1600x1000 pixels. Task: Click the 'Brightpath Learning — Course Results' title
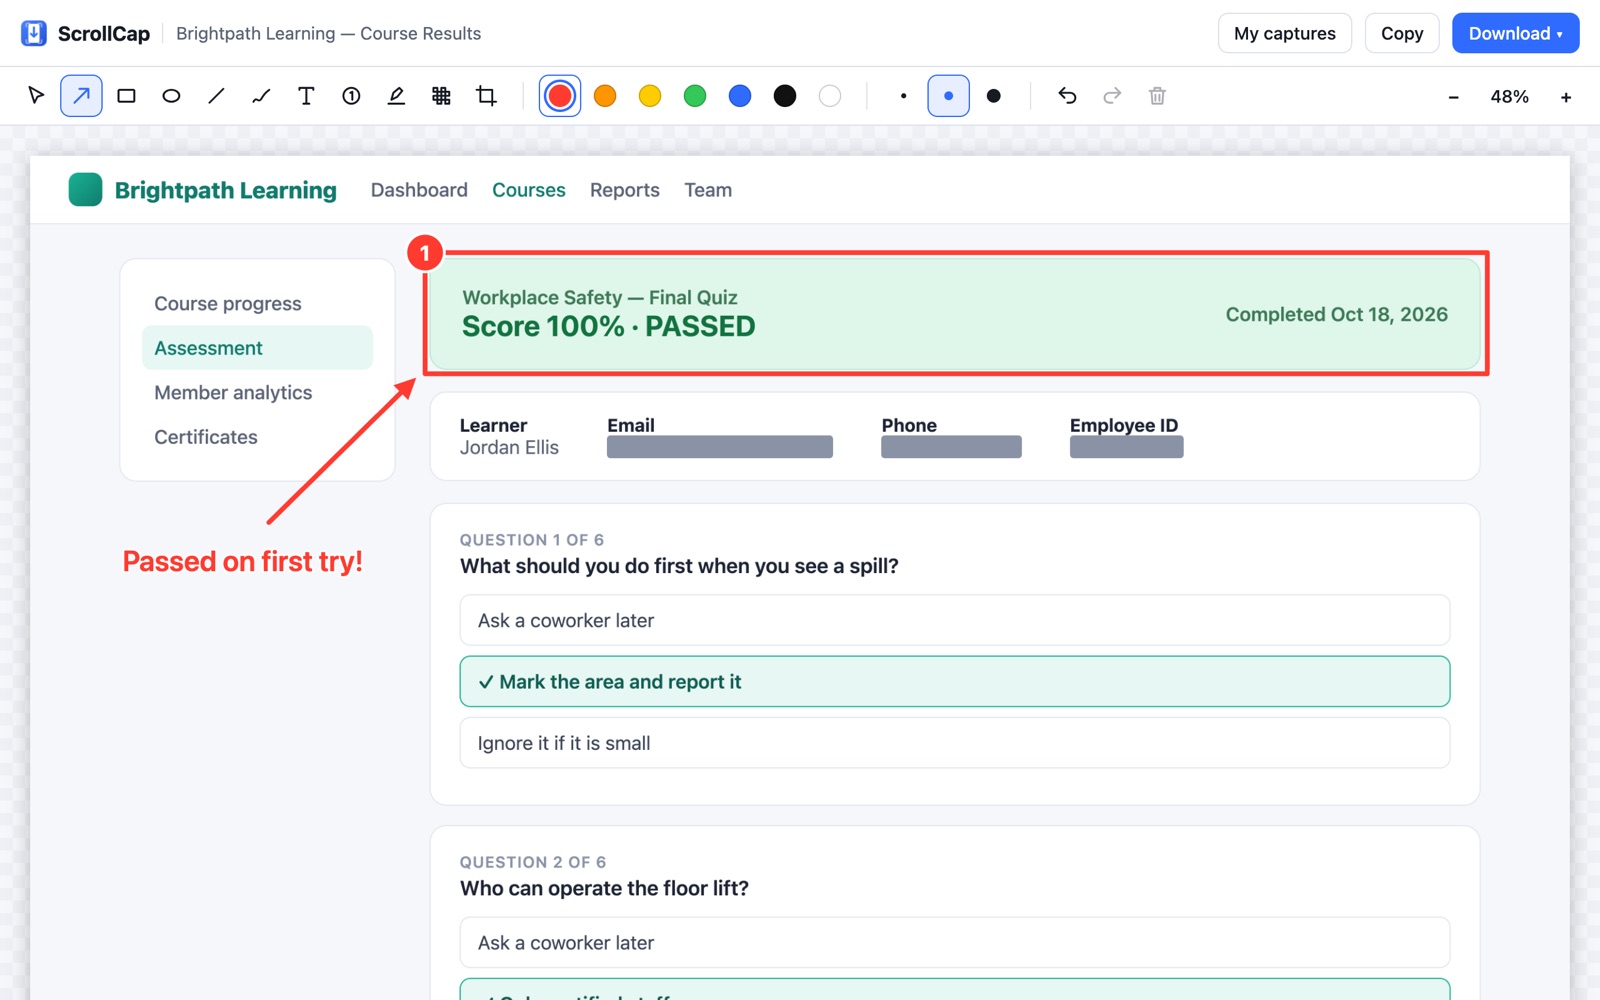tap(328, 33)
